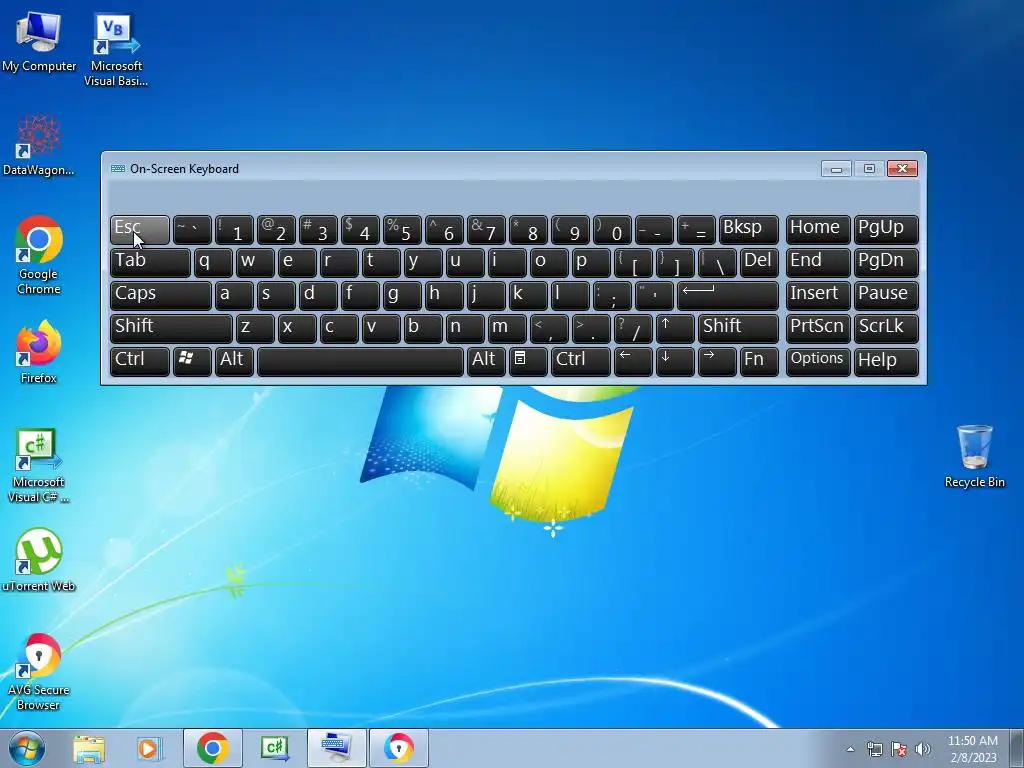
Task: Open Microsoft Visual C# desktop shortcut
Action: pyautogui.click(x=39, y=466)
